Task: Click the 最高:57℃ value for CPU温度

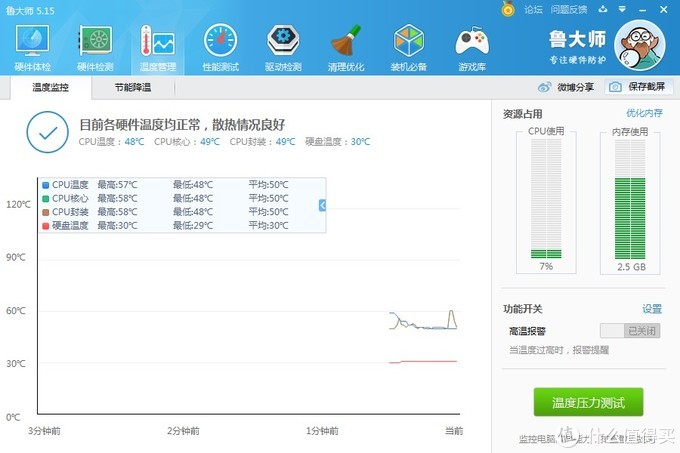Action: pyautogui.click(x=117, y=185)
